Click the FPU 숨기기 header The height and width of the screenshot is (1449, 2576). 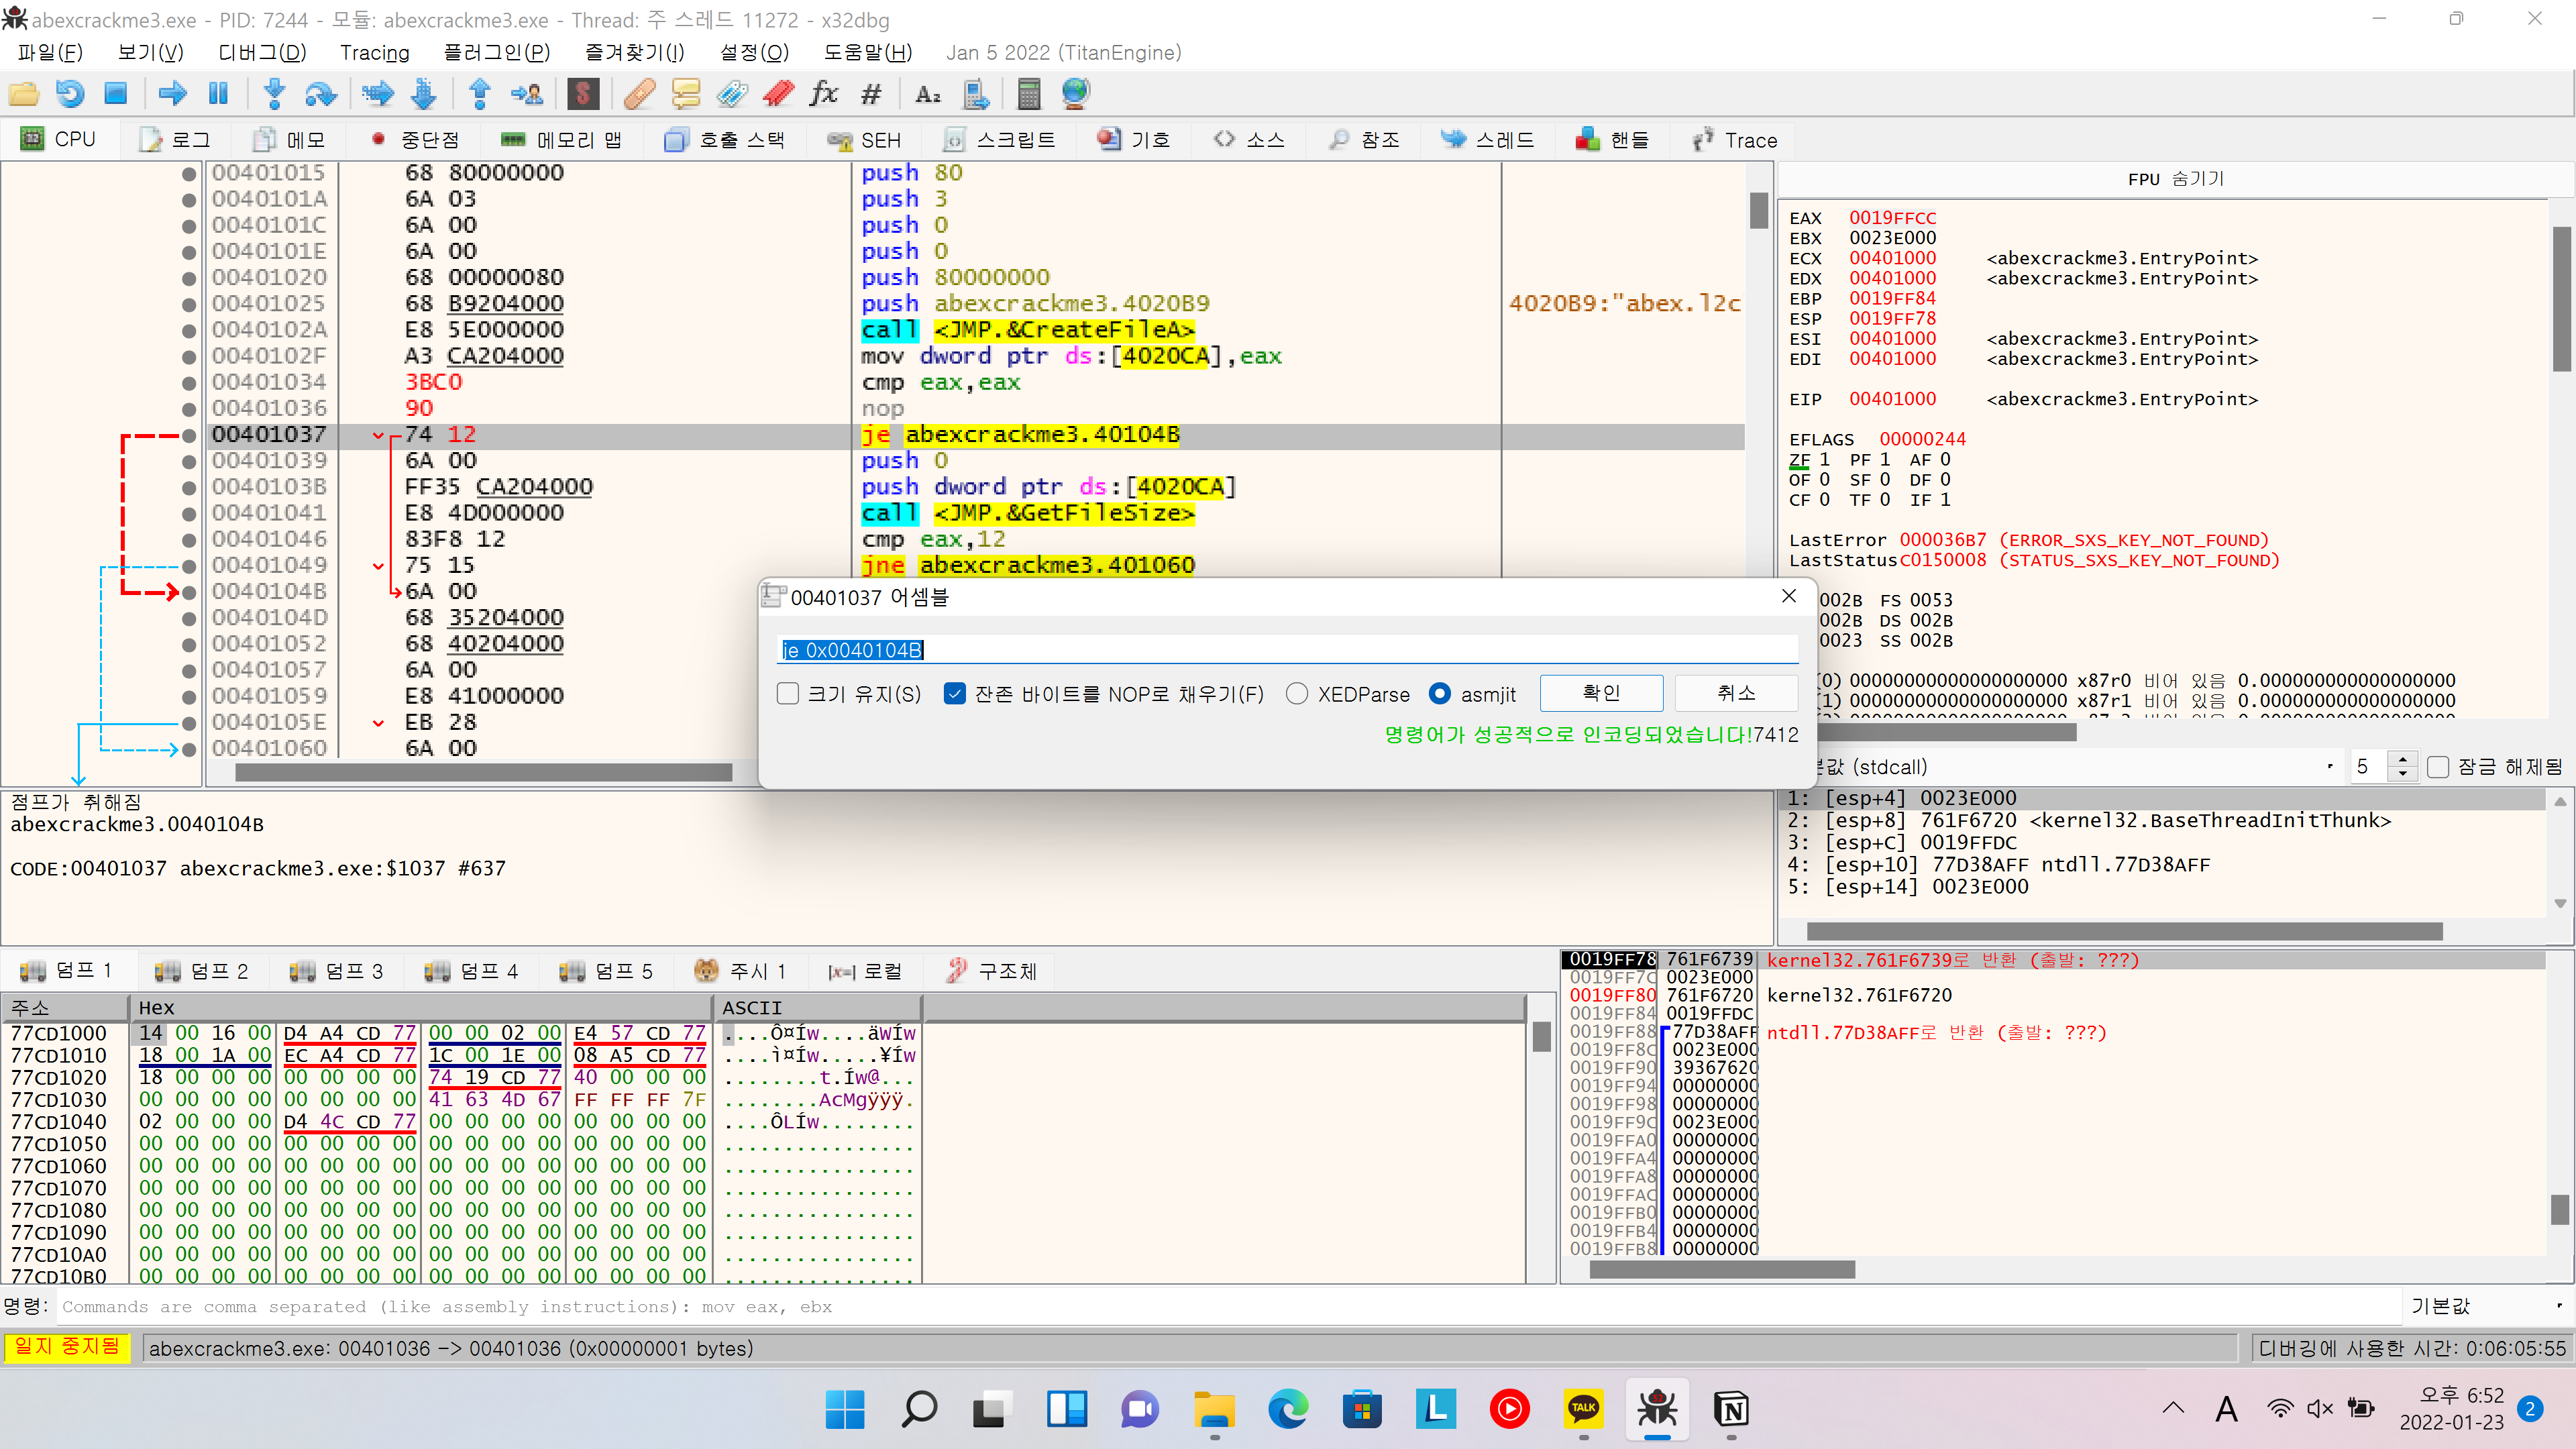pyautogui.click(x=2175, y=179)
